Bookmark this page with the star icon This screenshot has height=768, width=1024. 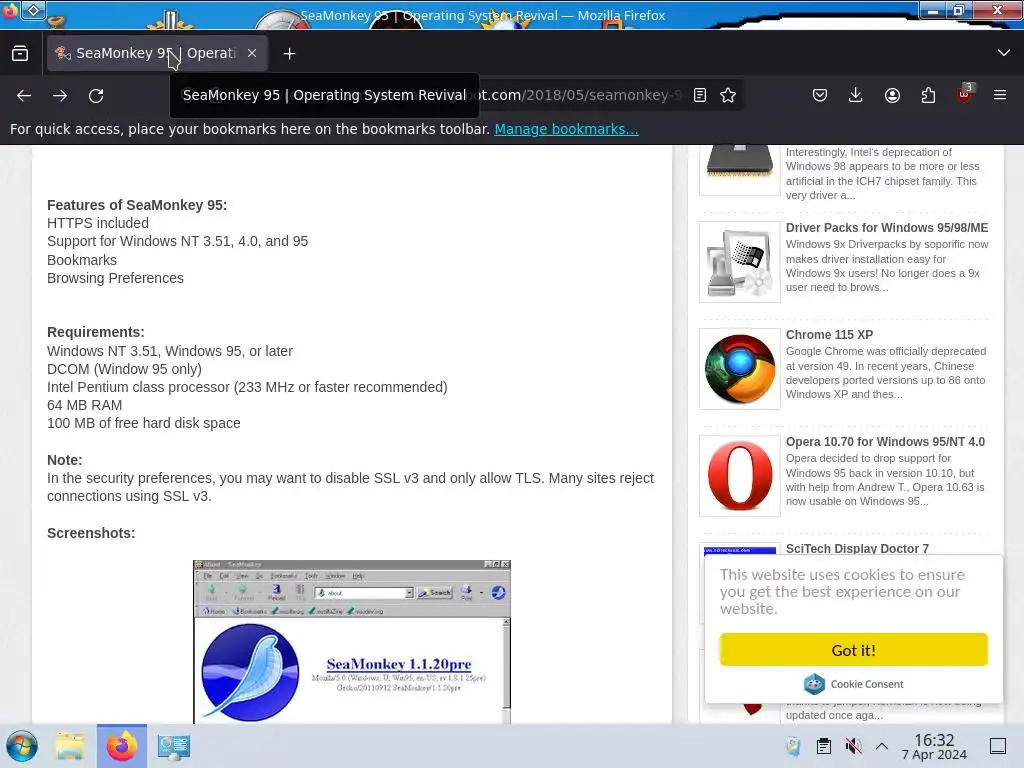pos(728,95)
